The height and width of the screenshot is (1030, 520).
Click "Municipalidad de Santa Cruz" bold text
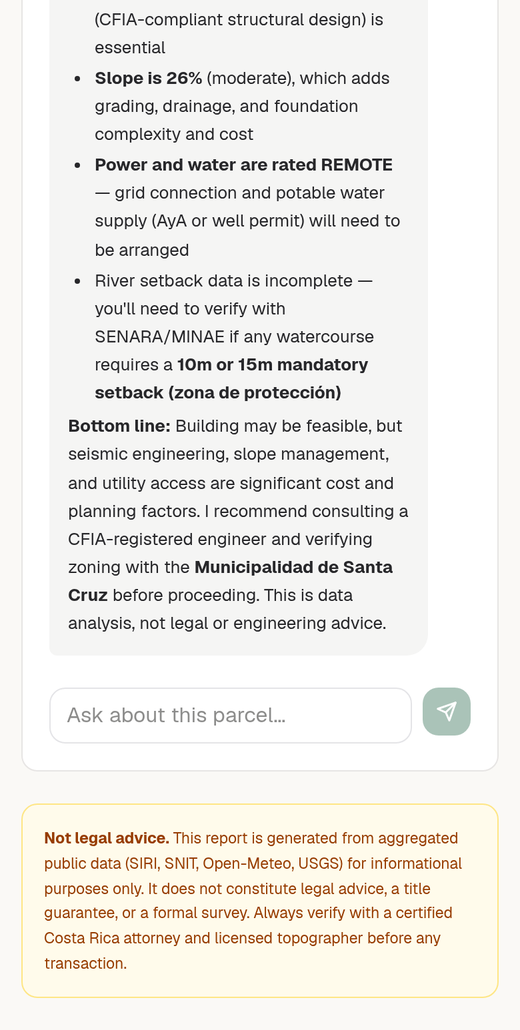tap(230, 581)
